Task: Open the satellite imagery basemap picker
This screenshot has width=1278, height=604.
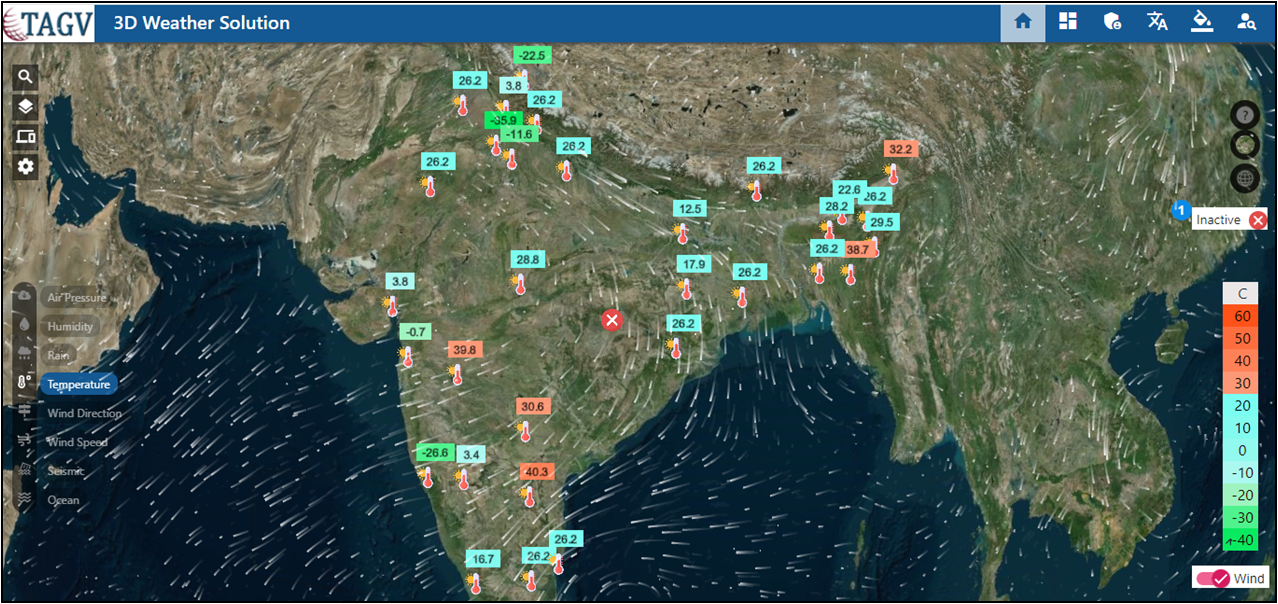Action: [1245, 146]
